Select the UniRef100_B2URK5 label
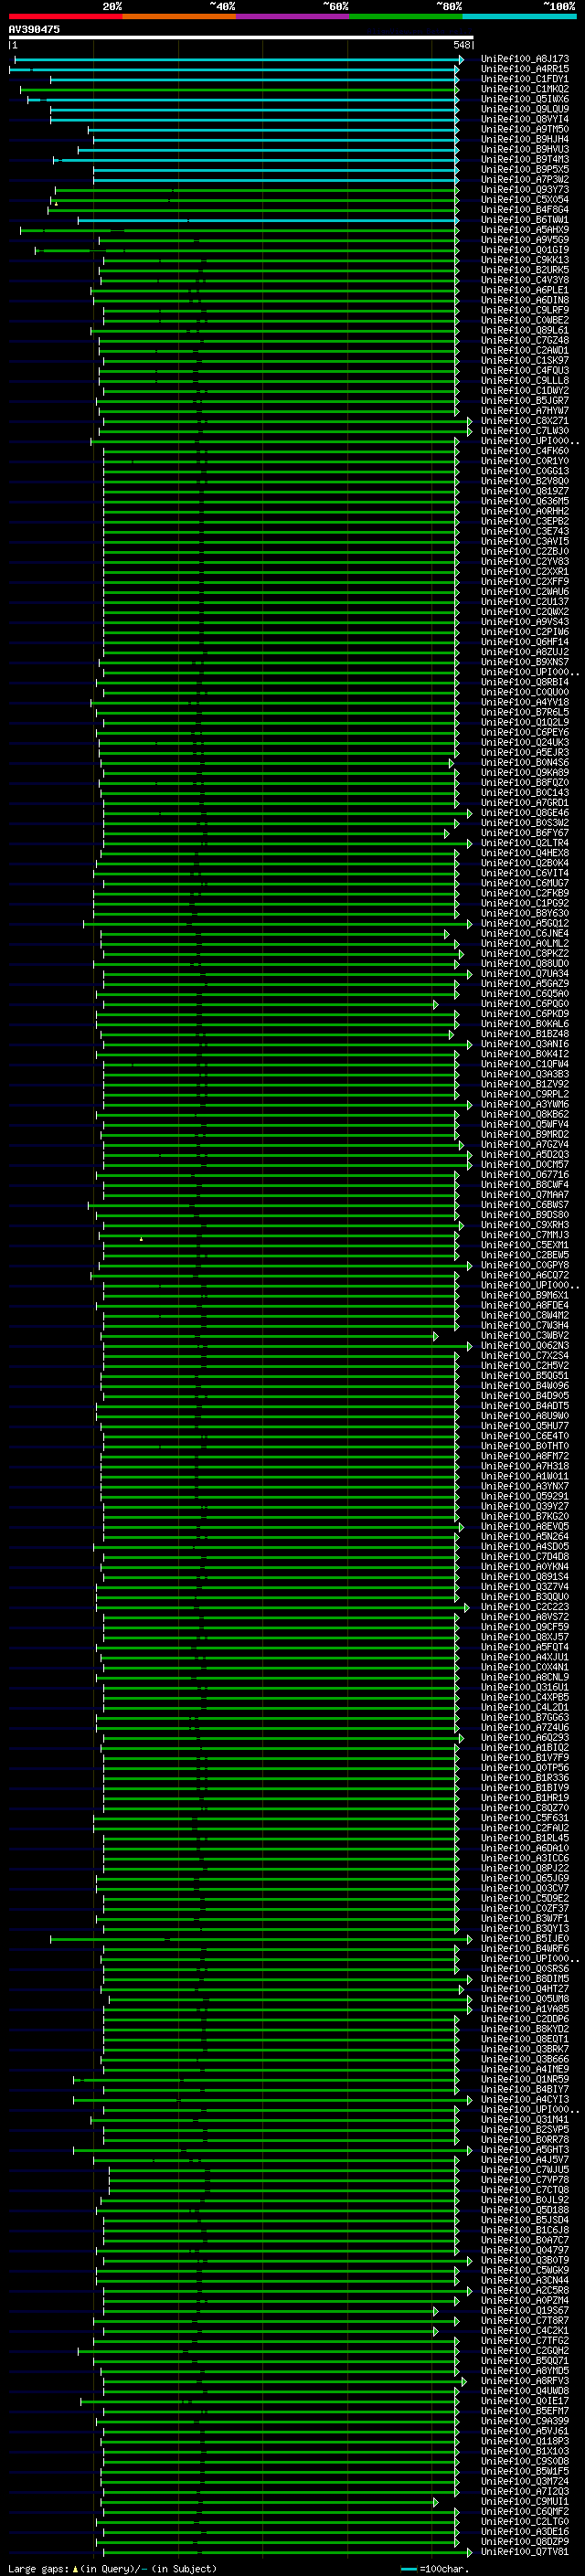585x2576 pixels. point(525,270)
